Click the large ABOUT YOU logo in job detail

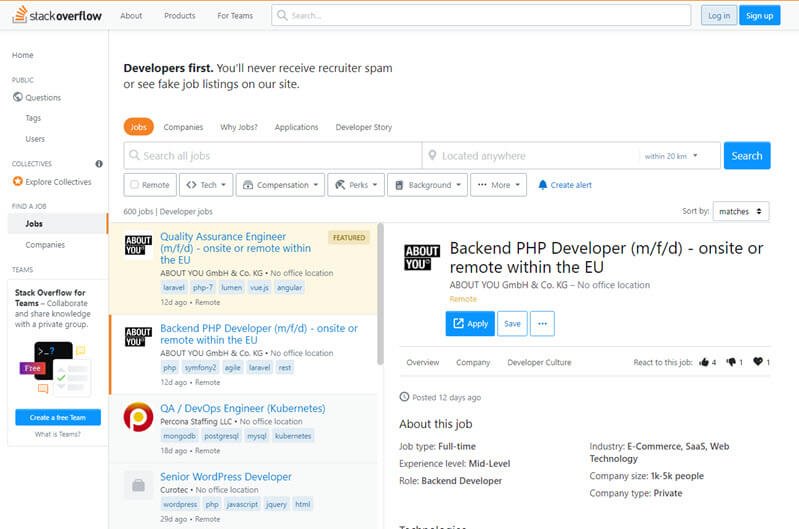[x=422, y=257]
